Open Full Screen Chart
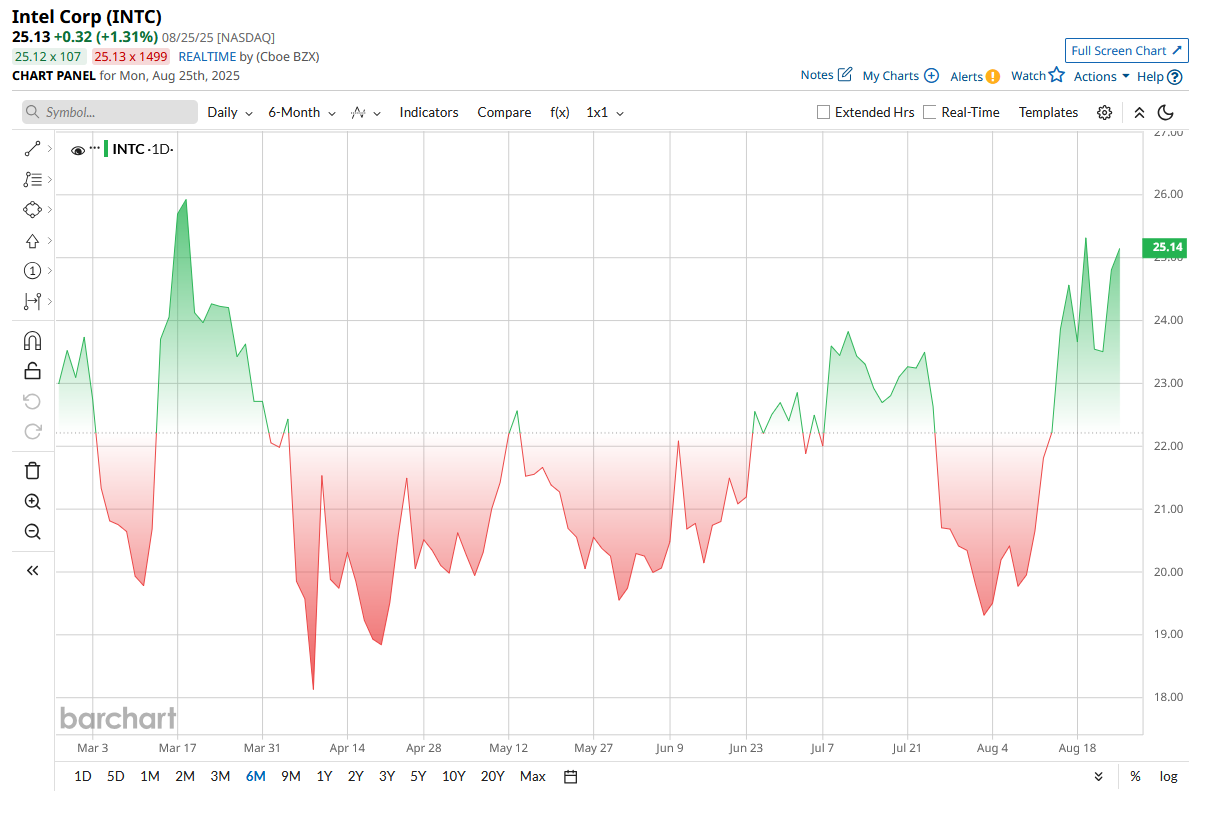1207x824 pixels. click(x=1127, y=51)
